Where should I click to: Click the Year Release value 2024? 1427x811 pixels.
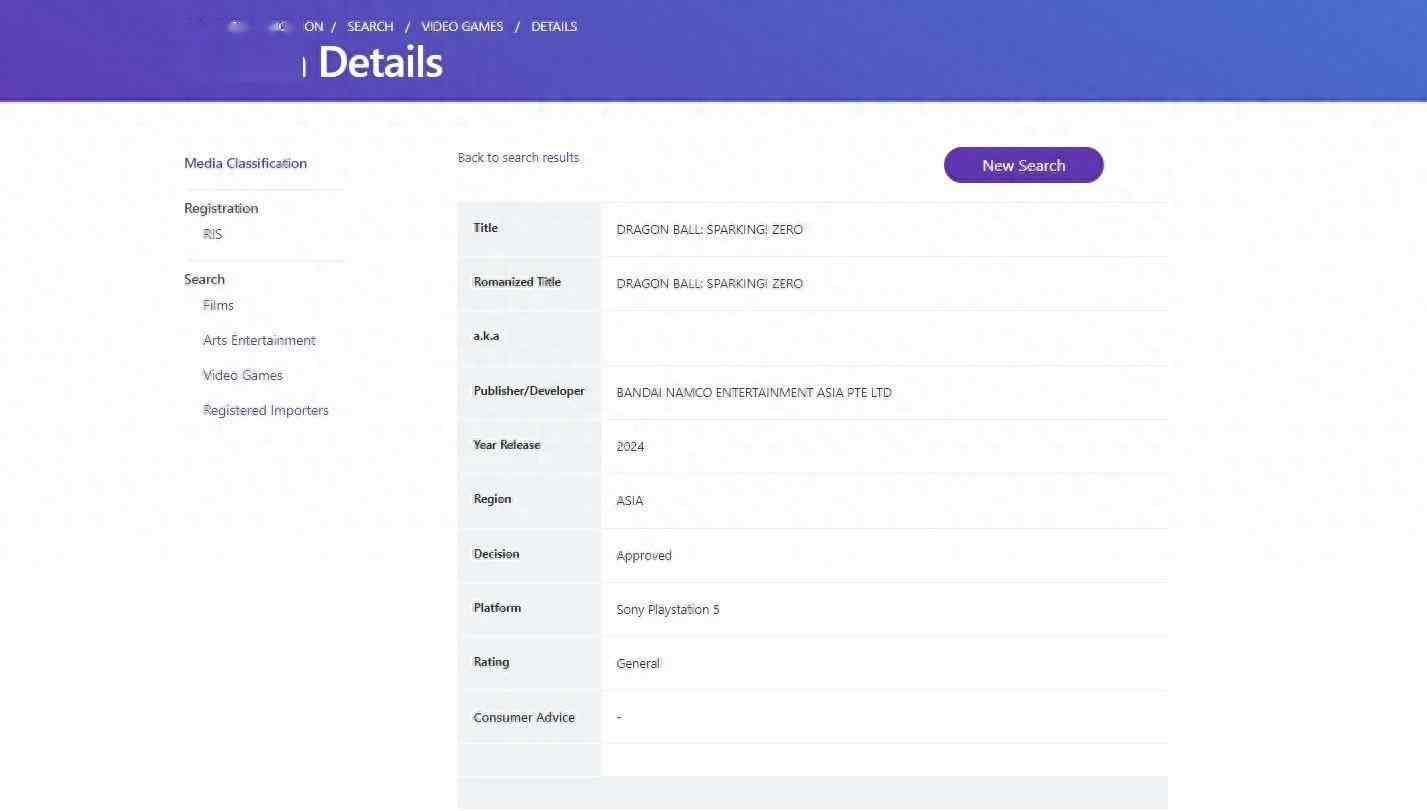pyautogui.click(x=630, y=446)
